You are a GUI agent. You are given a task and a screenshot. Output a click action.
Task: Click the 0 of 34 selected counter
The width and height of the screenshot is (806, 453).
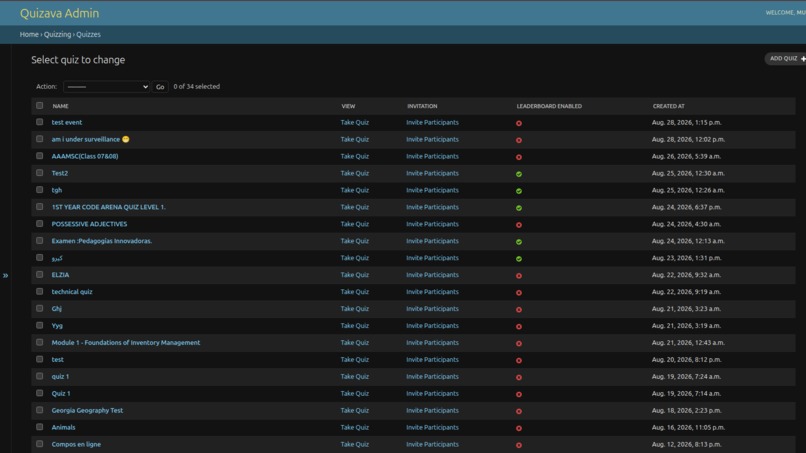click(196, 86)
